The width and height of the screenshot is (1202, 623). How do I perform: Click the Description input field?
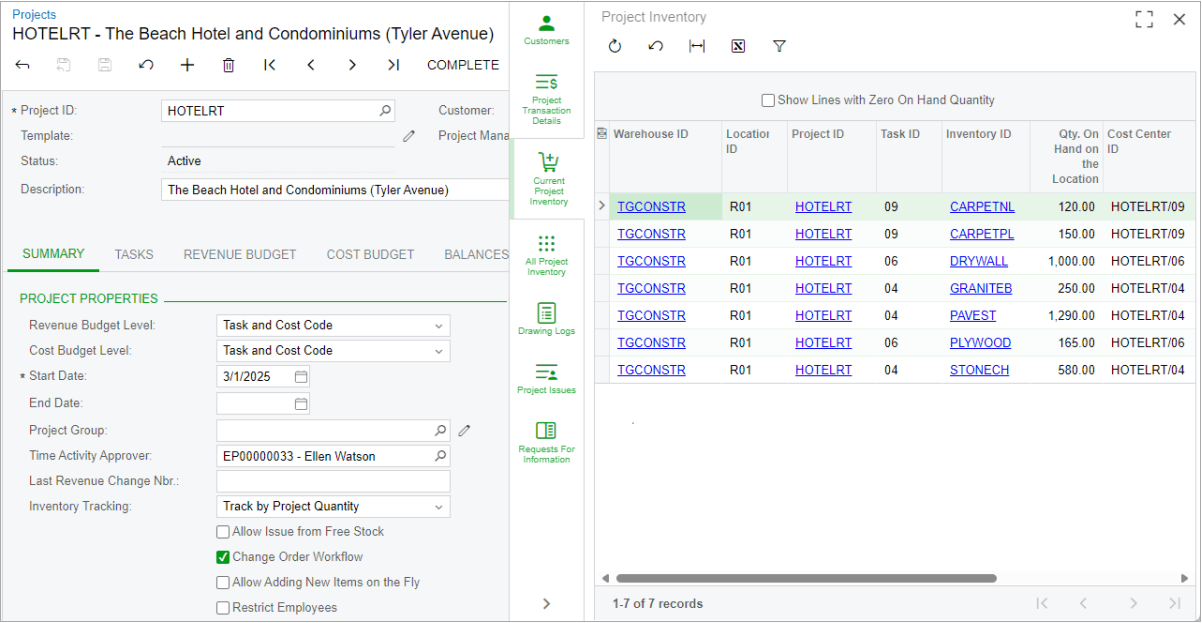335,190
